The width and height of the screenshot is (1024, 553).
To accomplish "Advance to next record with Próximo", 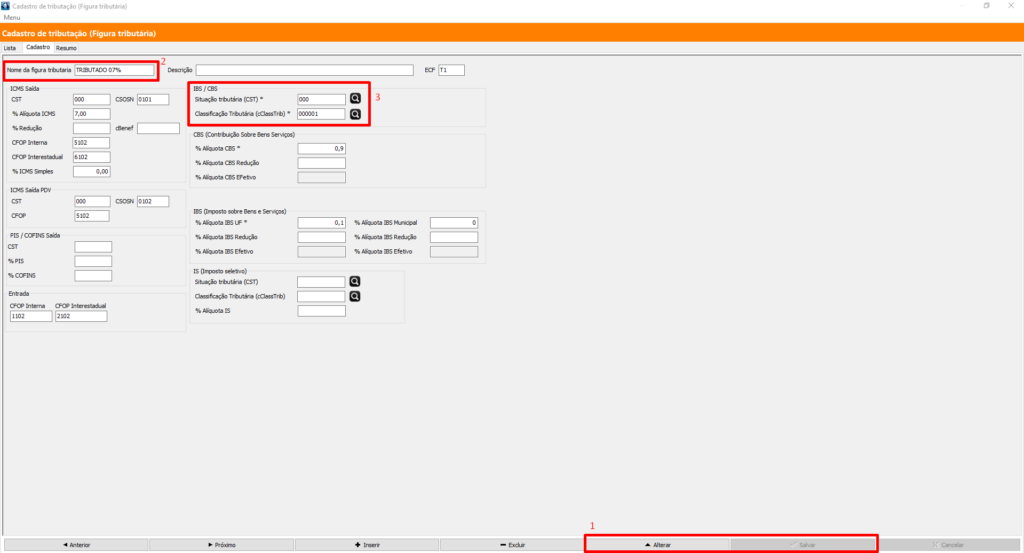I will 221,545.
